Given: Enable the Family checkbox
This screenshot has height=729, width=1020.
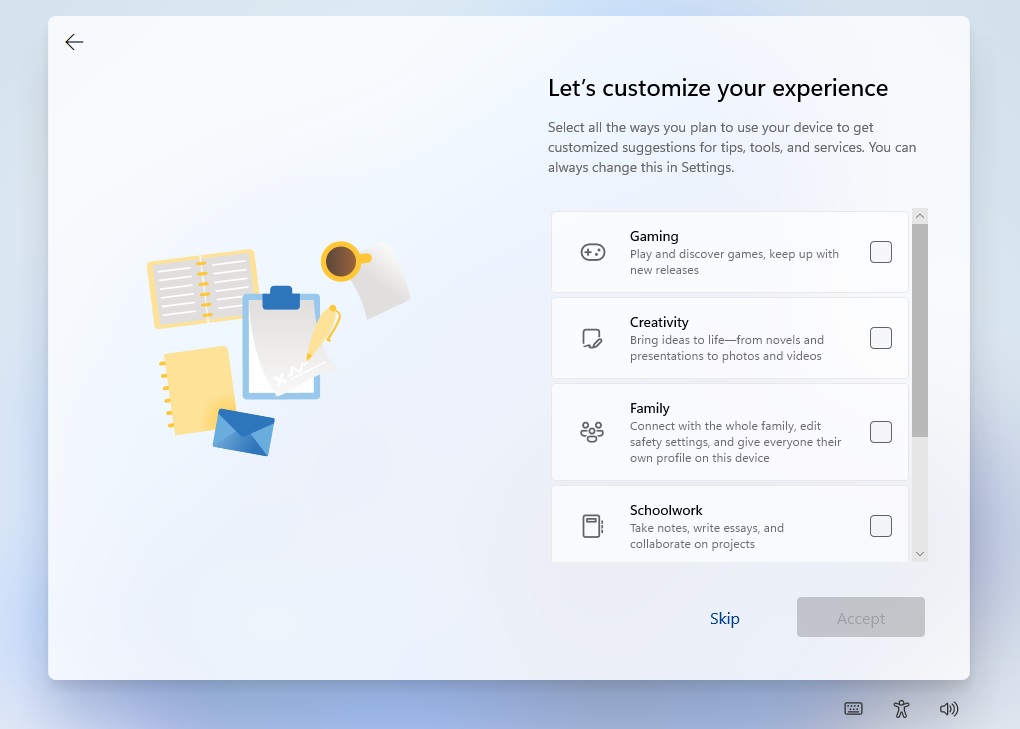Looking at the screenshot, I should tap(881, 432).
